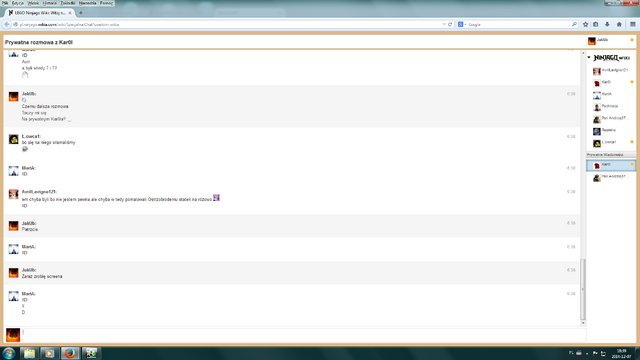
Task: Open the Edycja menu
Action: point(18,3)
